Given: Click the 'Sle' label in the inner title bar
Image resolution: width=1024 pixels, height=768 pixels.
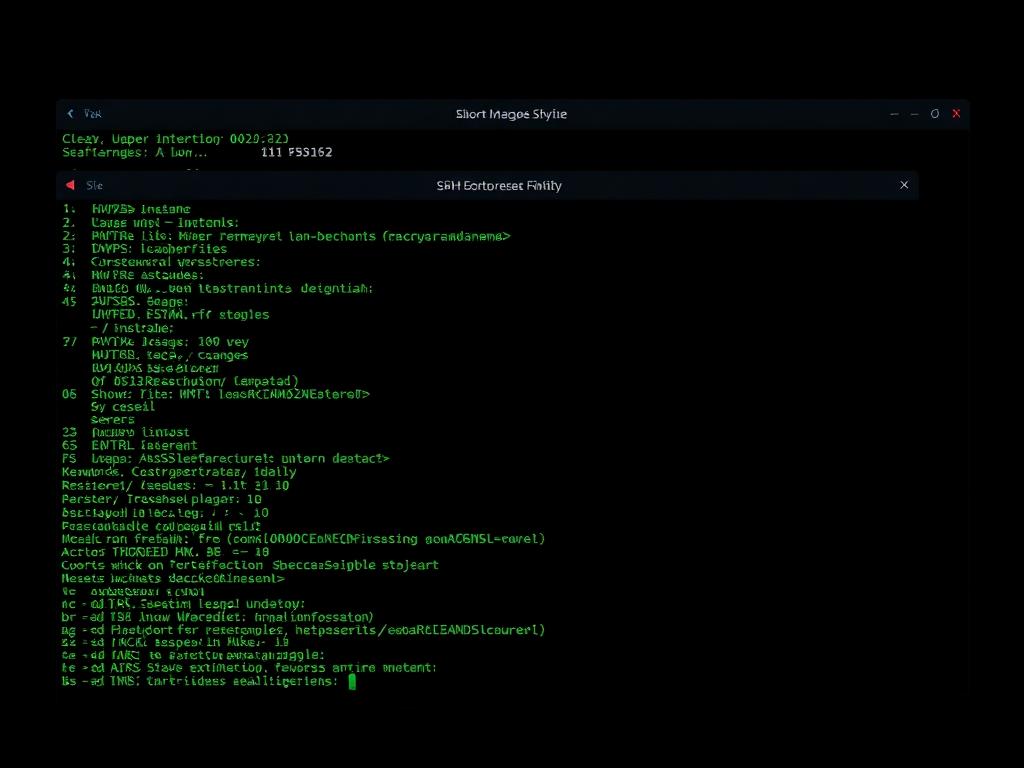Looking at the screenshot, I should click(x=95, y=185).
